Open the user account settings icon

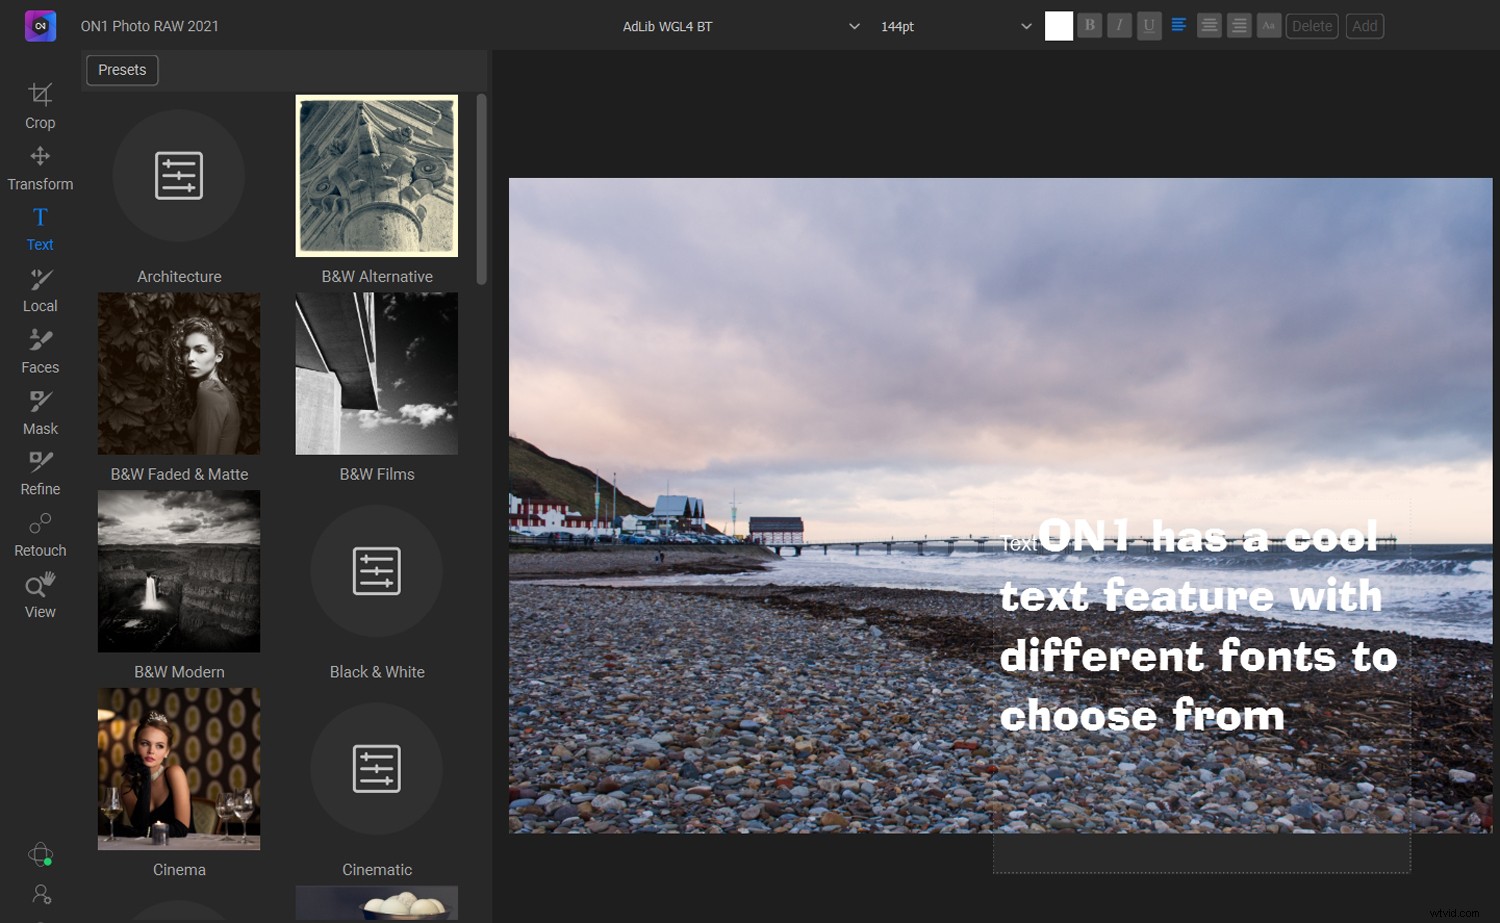point(40,893)
